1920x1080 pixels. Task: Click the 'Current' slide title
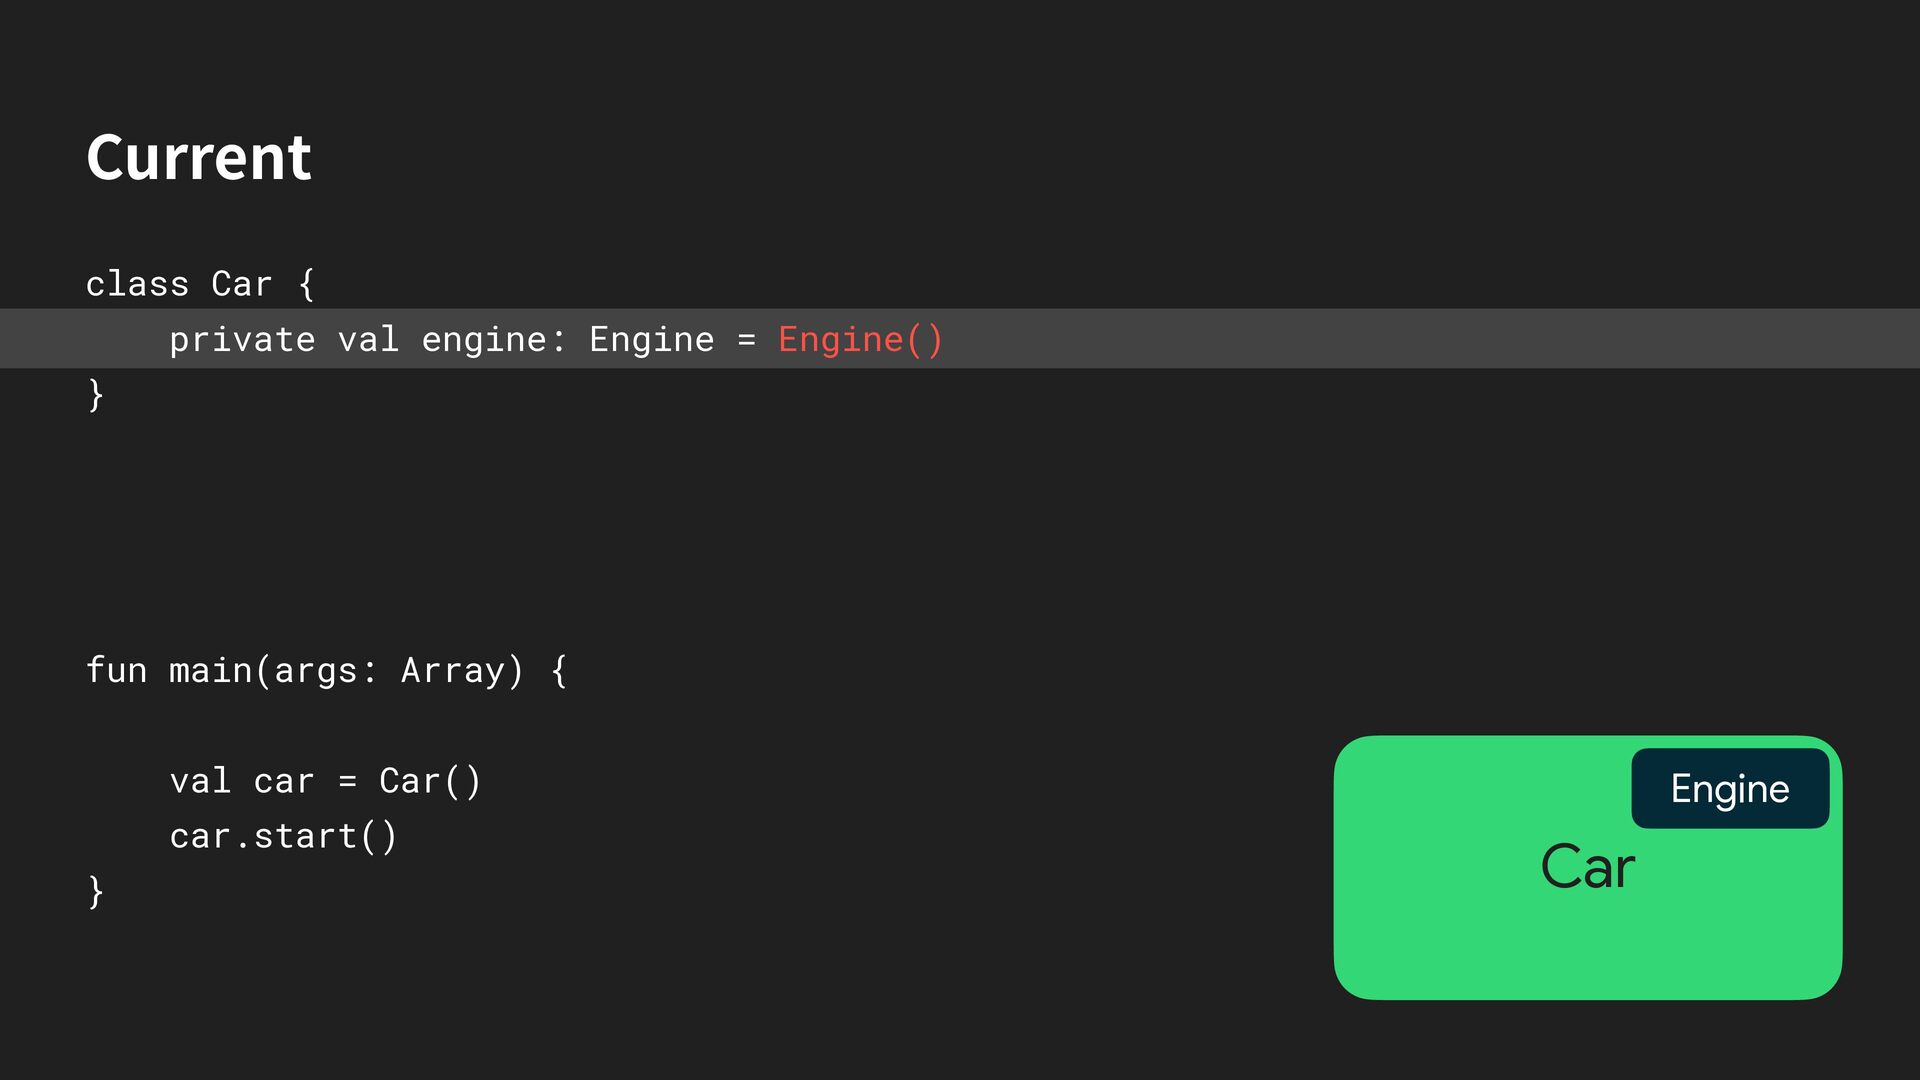[198, 158]
